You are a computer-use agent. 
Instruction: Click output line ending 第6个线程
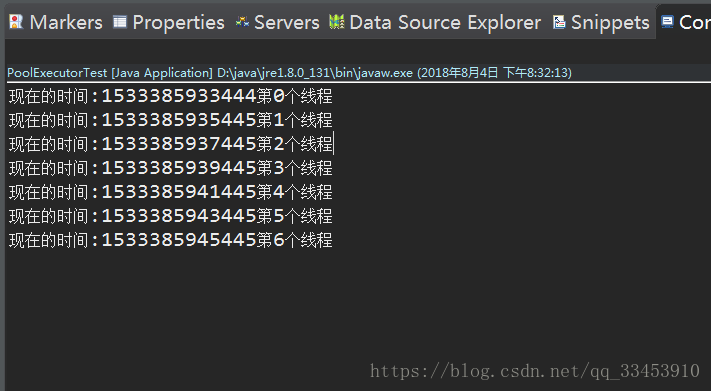170,240
